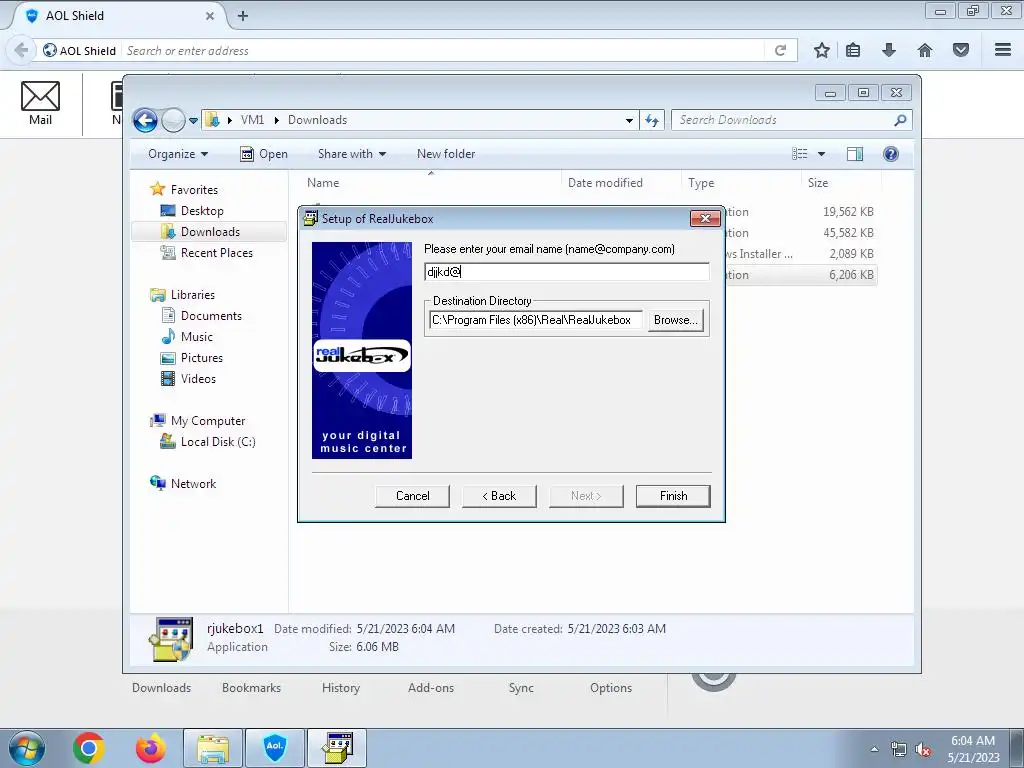Click the network icon in system tray
This screenshot has height=768, width=1024.
pos(899,750)
